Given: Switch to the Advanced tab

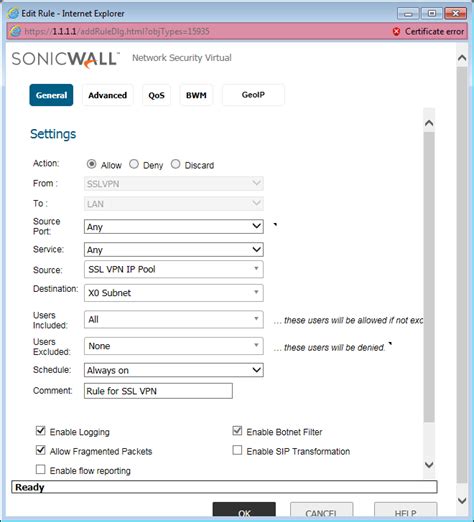Looking at the screenshot, I should (x=108, y=95).
